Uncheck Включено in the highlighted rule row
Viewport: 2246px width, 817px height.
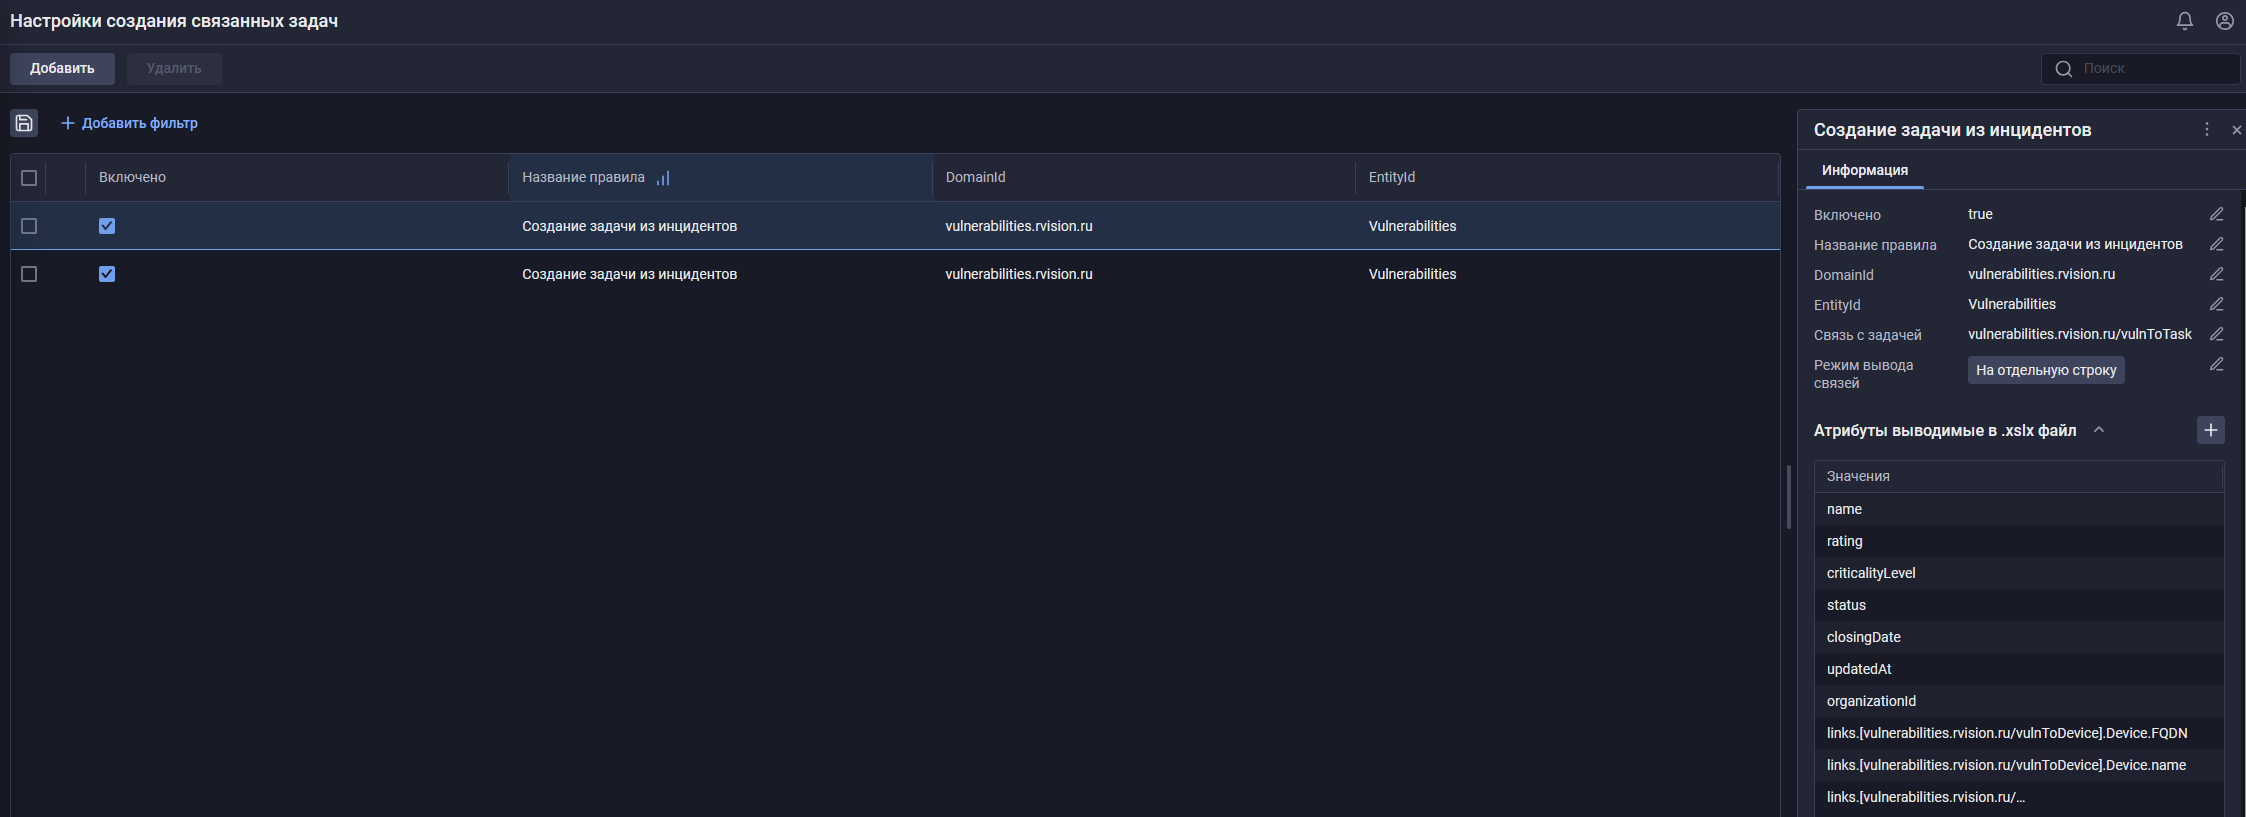pyautogui.click(x=107, y=226)
